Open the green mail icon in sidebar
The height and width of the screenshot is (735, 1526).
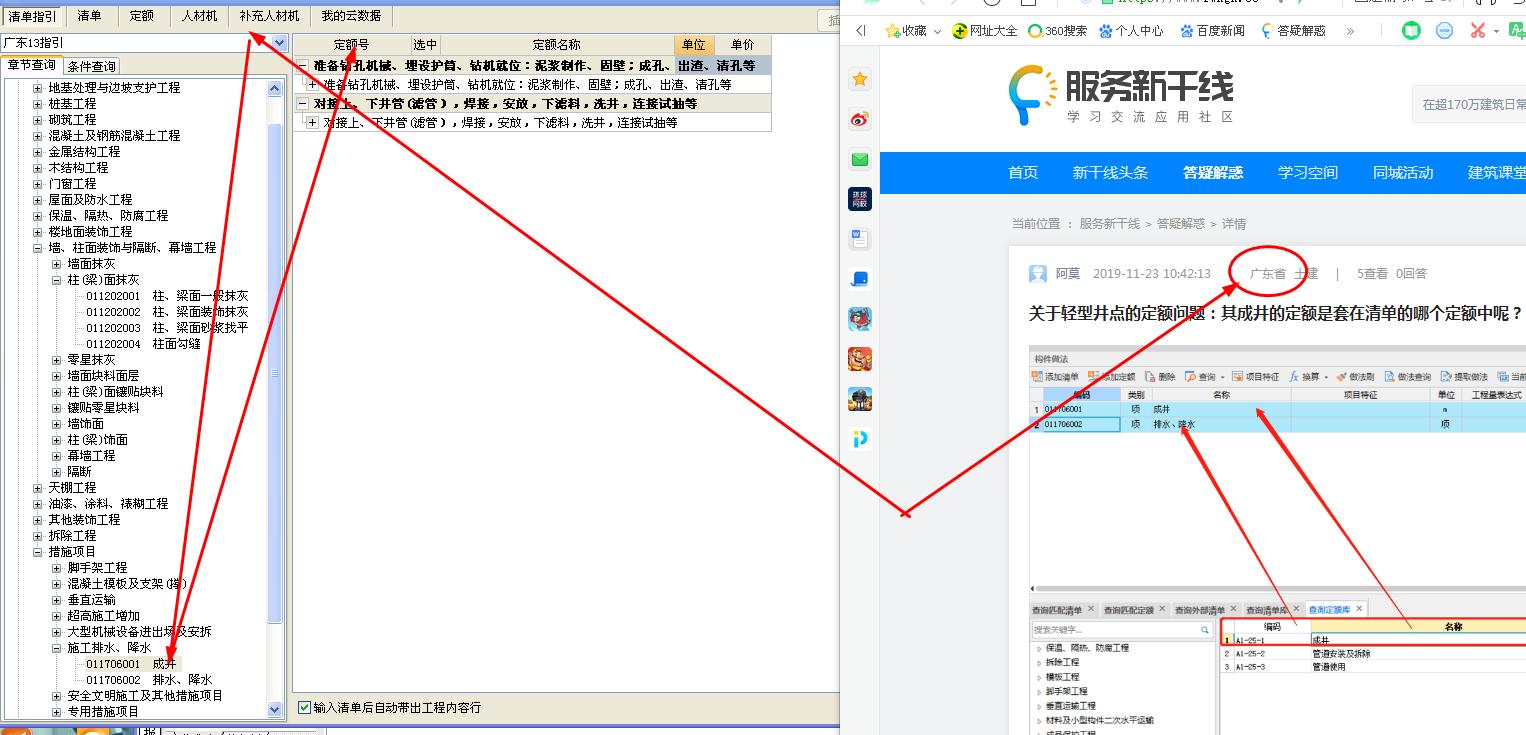pyautogui.click(x=859, y=159)
